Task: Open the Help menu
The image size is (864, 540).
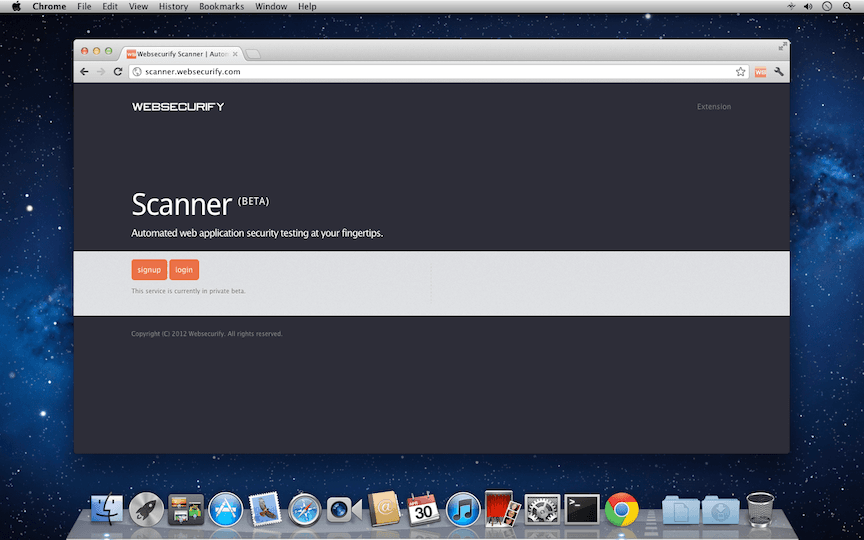Action: click(307, 7)
